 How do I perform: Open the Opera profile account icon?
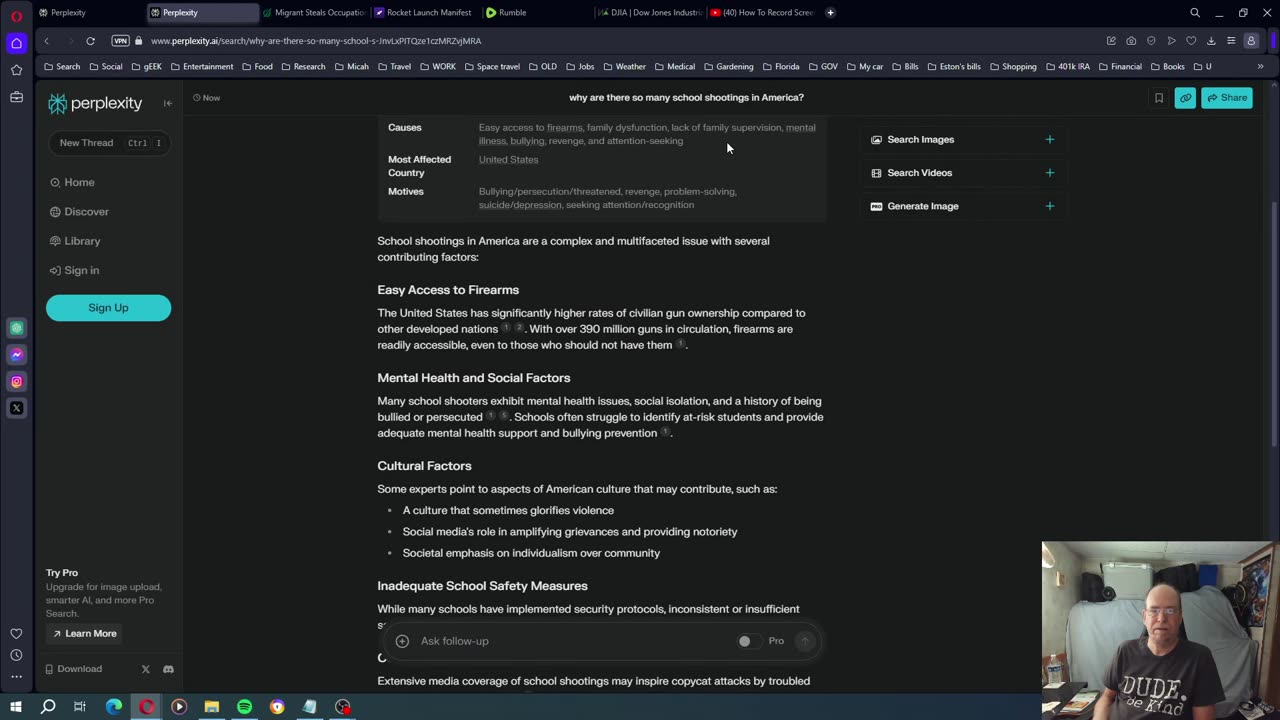[x=1251, y=41]
